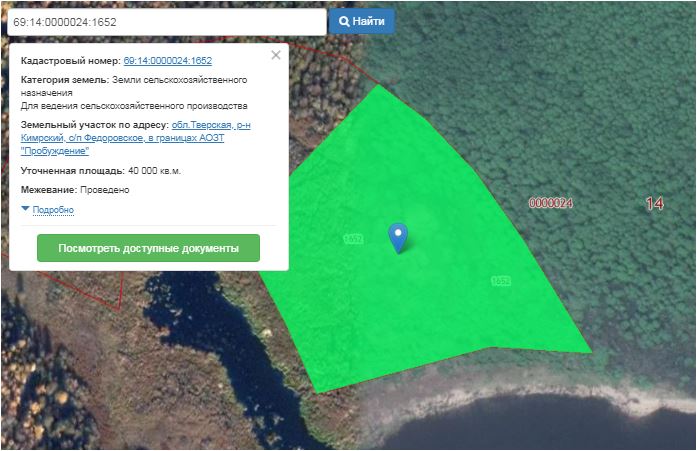Click the top corner of the green parcel
This screenshot has height=451, width=697.
(379, 87)
